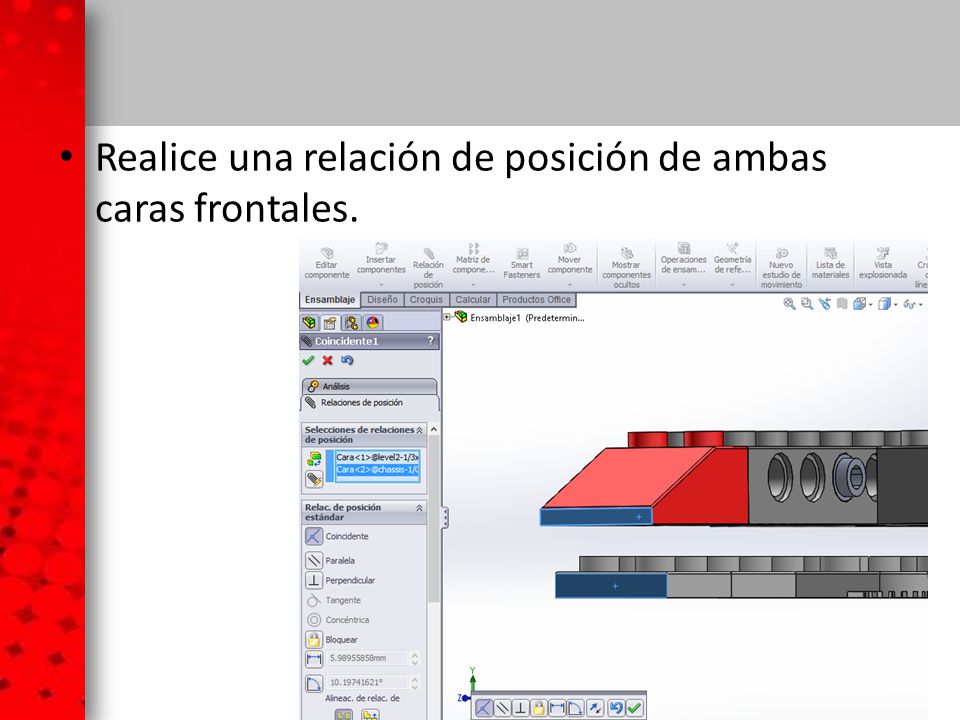Open the DisplayManager color-ball tab
The width and height of the screenshot is (960, 720).
(x=372, y=322)
